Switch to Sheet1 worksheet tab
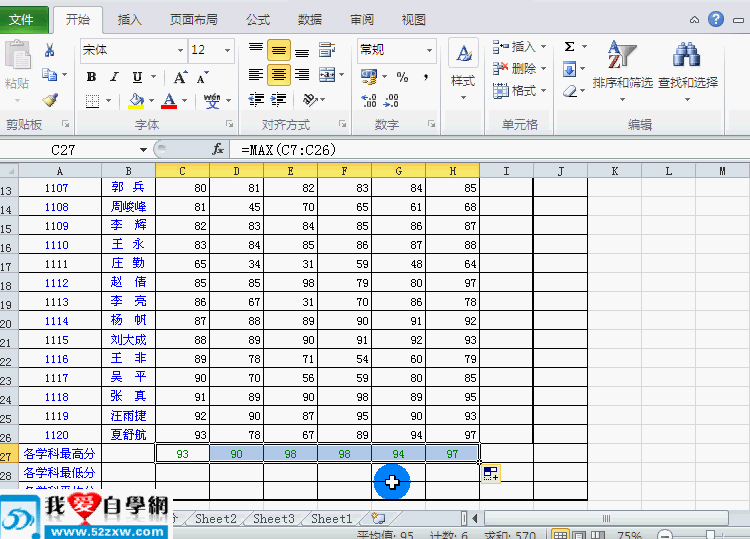This screenshot has width=750, height=539. tap(331, 518)
